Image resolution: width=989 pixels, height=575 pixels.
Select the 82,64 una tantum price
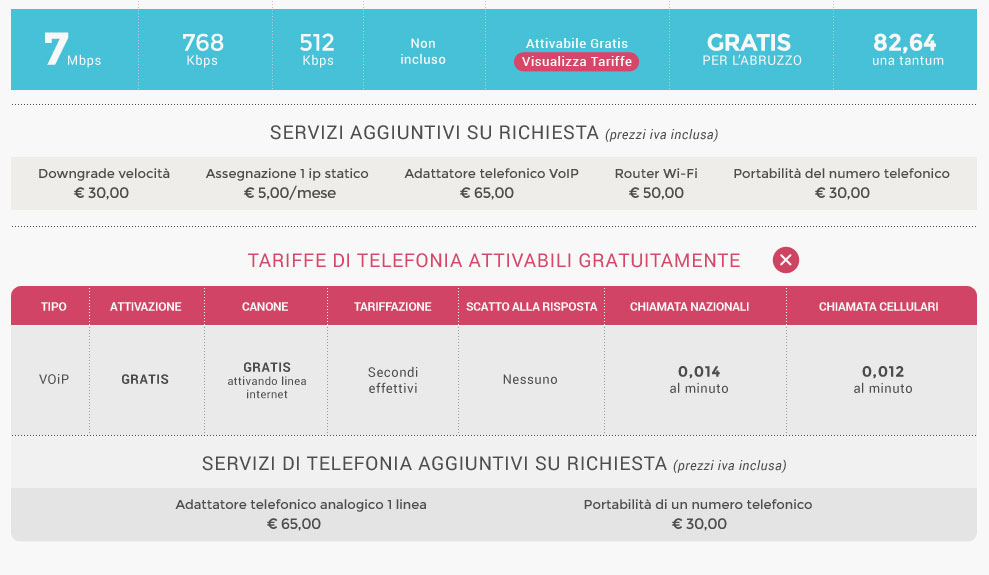pyautogui.click(x=906, y=49)
